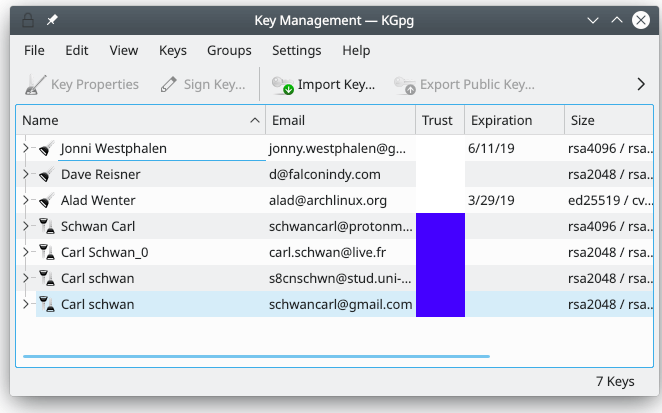Click the Carl Schwan_0 name text

pyautogui.click(x=105, y=253)
